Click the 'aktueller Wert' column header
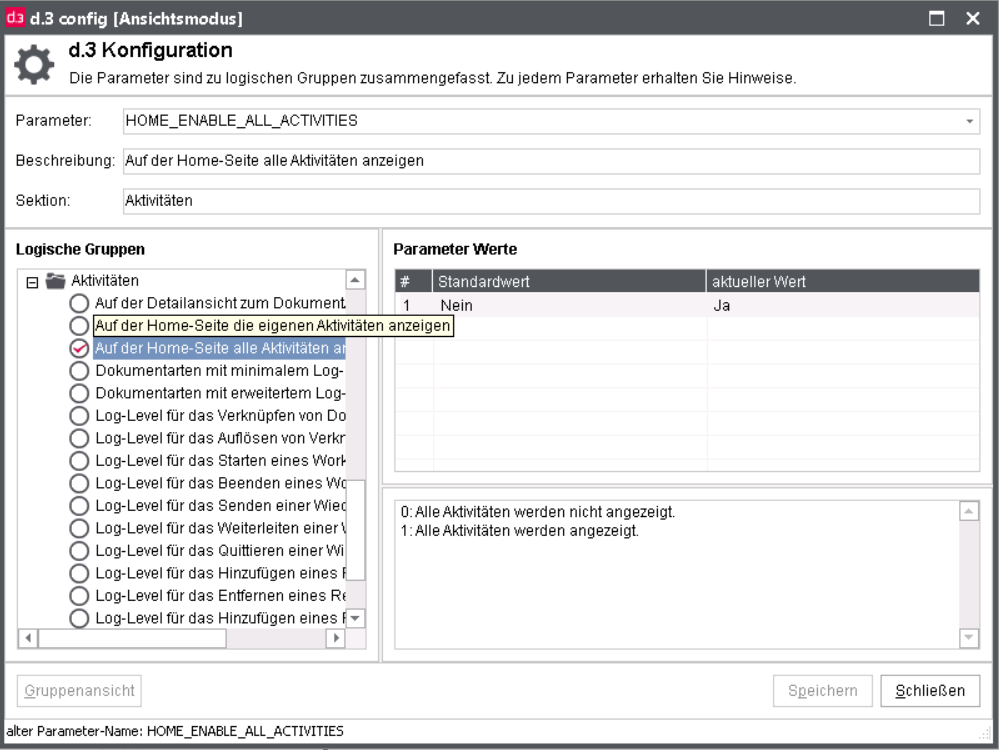The image size is (999, 750). [842, 282]
